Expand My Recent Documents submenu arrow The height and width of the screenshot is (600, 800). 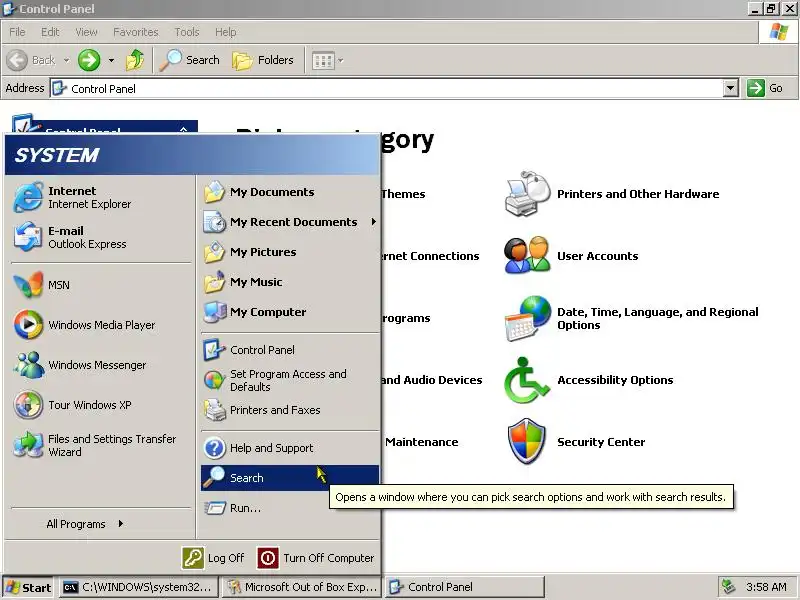coord(373,222)
